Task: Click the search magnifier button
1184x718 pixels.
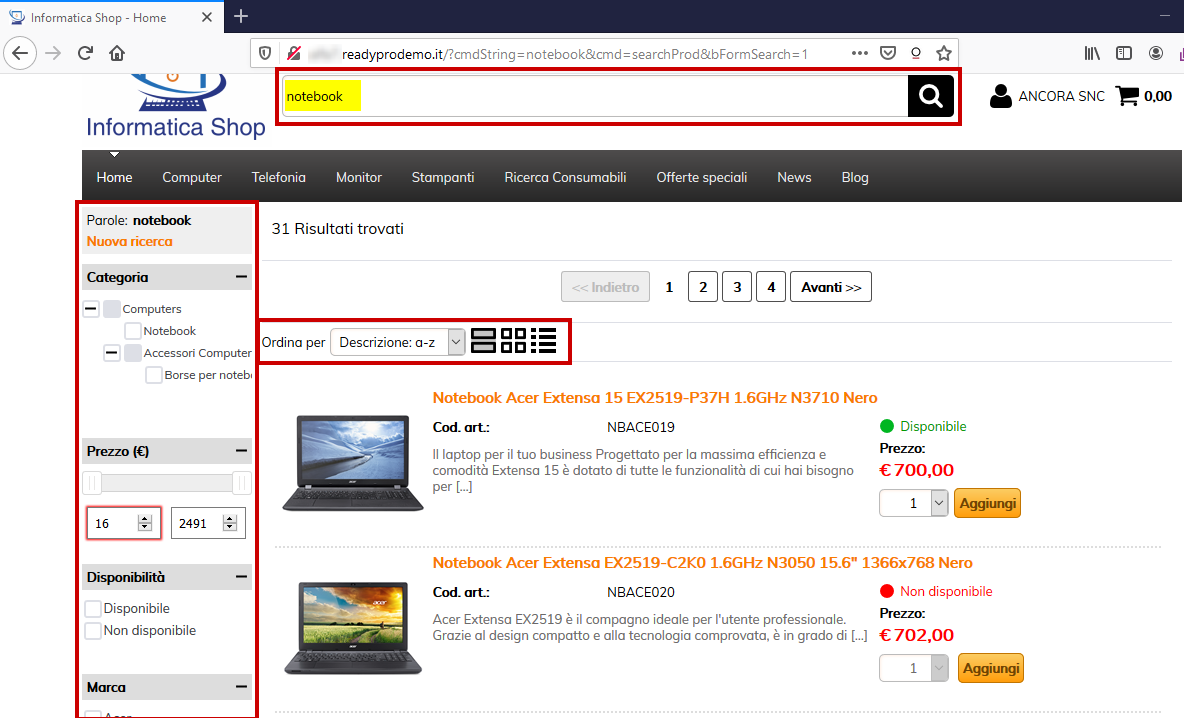Action: [930, 96]
